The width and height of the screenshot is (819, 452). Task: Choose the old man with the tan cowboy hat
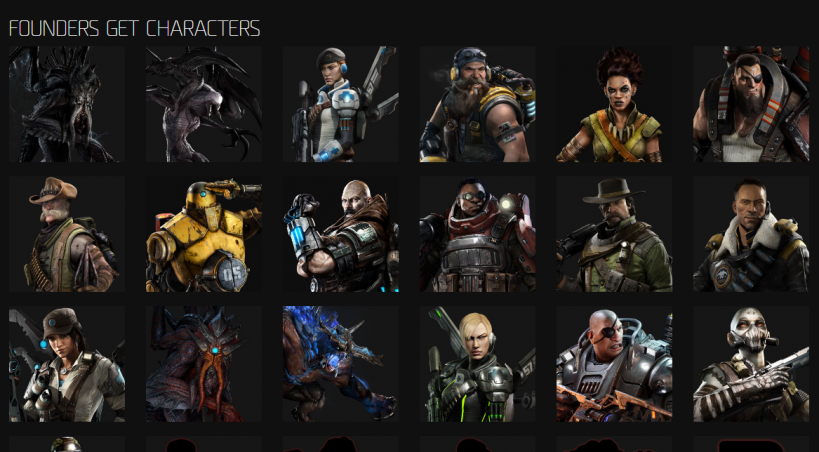click(x=67, y=234)
